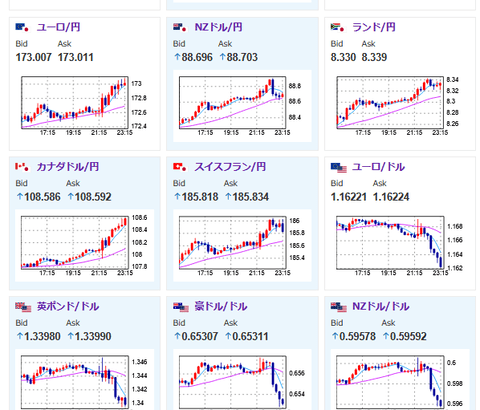Open the ユーロ/ドル currency pair link
Image resolution: width=480 pixels, height=410 pixels.
[378, 167]
